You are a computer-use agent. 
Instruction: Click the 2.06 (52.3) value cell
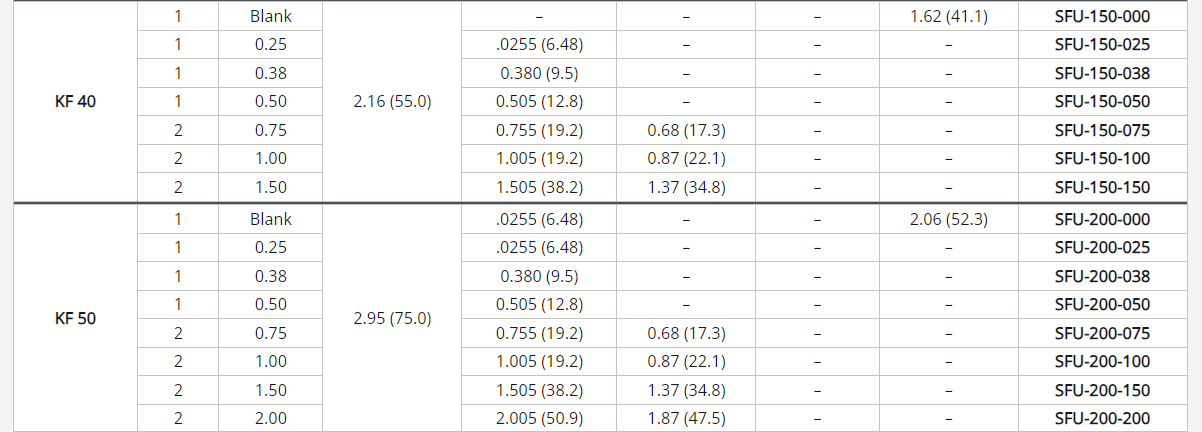tap(949, 219)
